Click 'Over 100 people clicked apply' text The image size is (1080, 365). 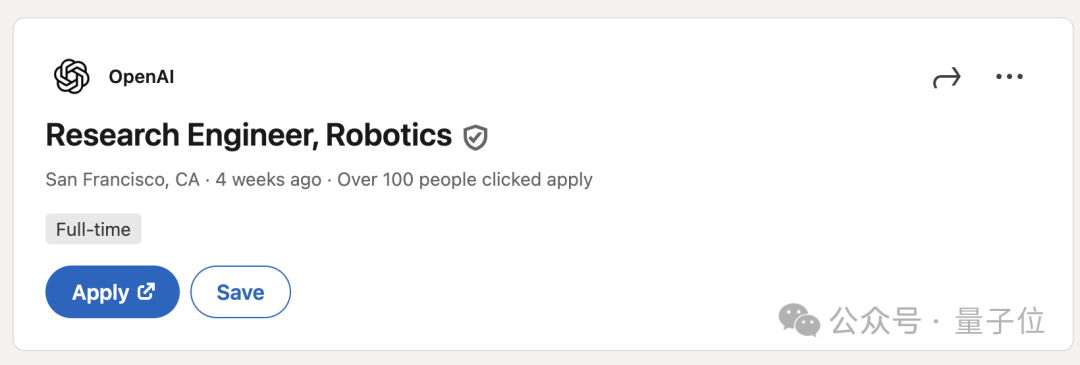pyautogui.click(x=465, y=180)
